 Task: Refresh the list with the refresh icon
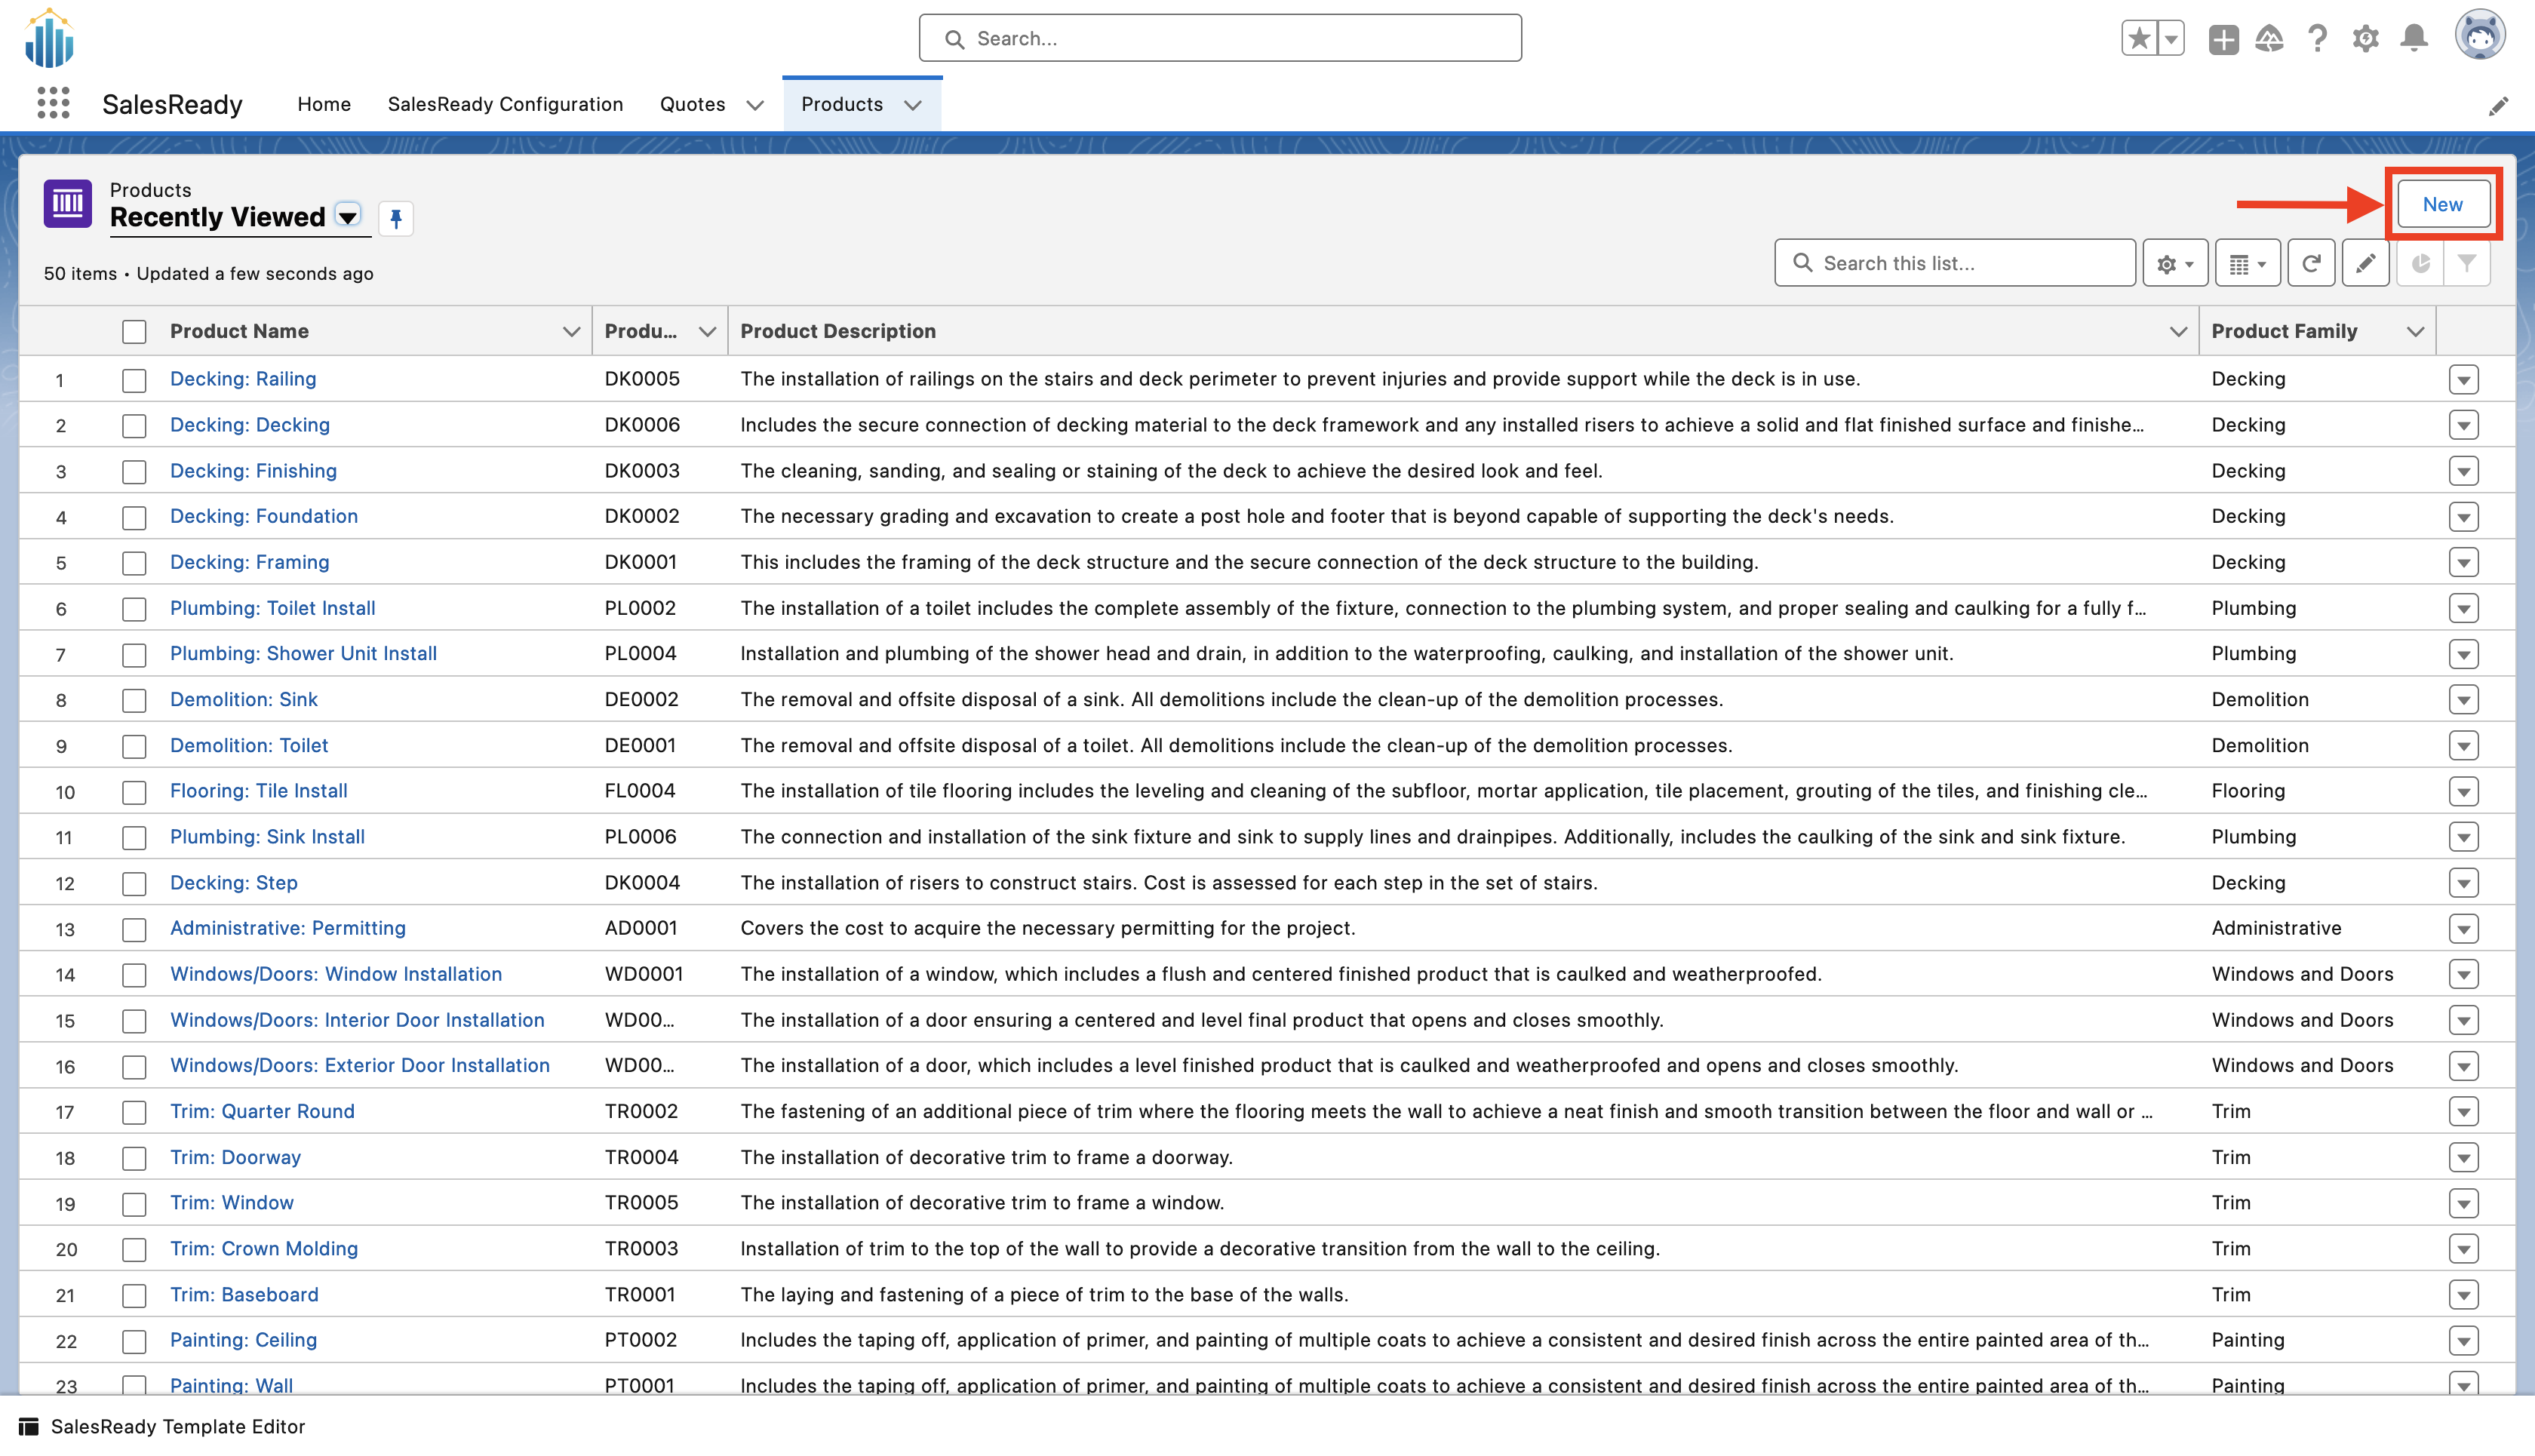2311,262
